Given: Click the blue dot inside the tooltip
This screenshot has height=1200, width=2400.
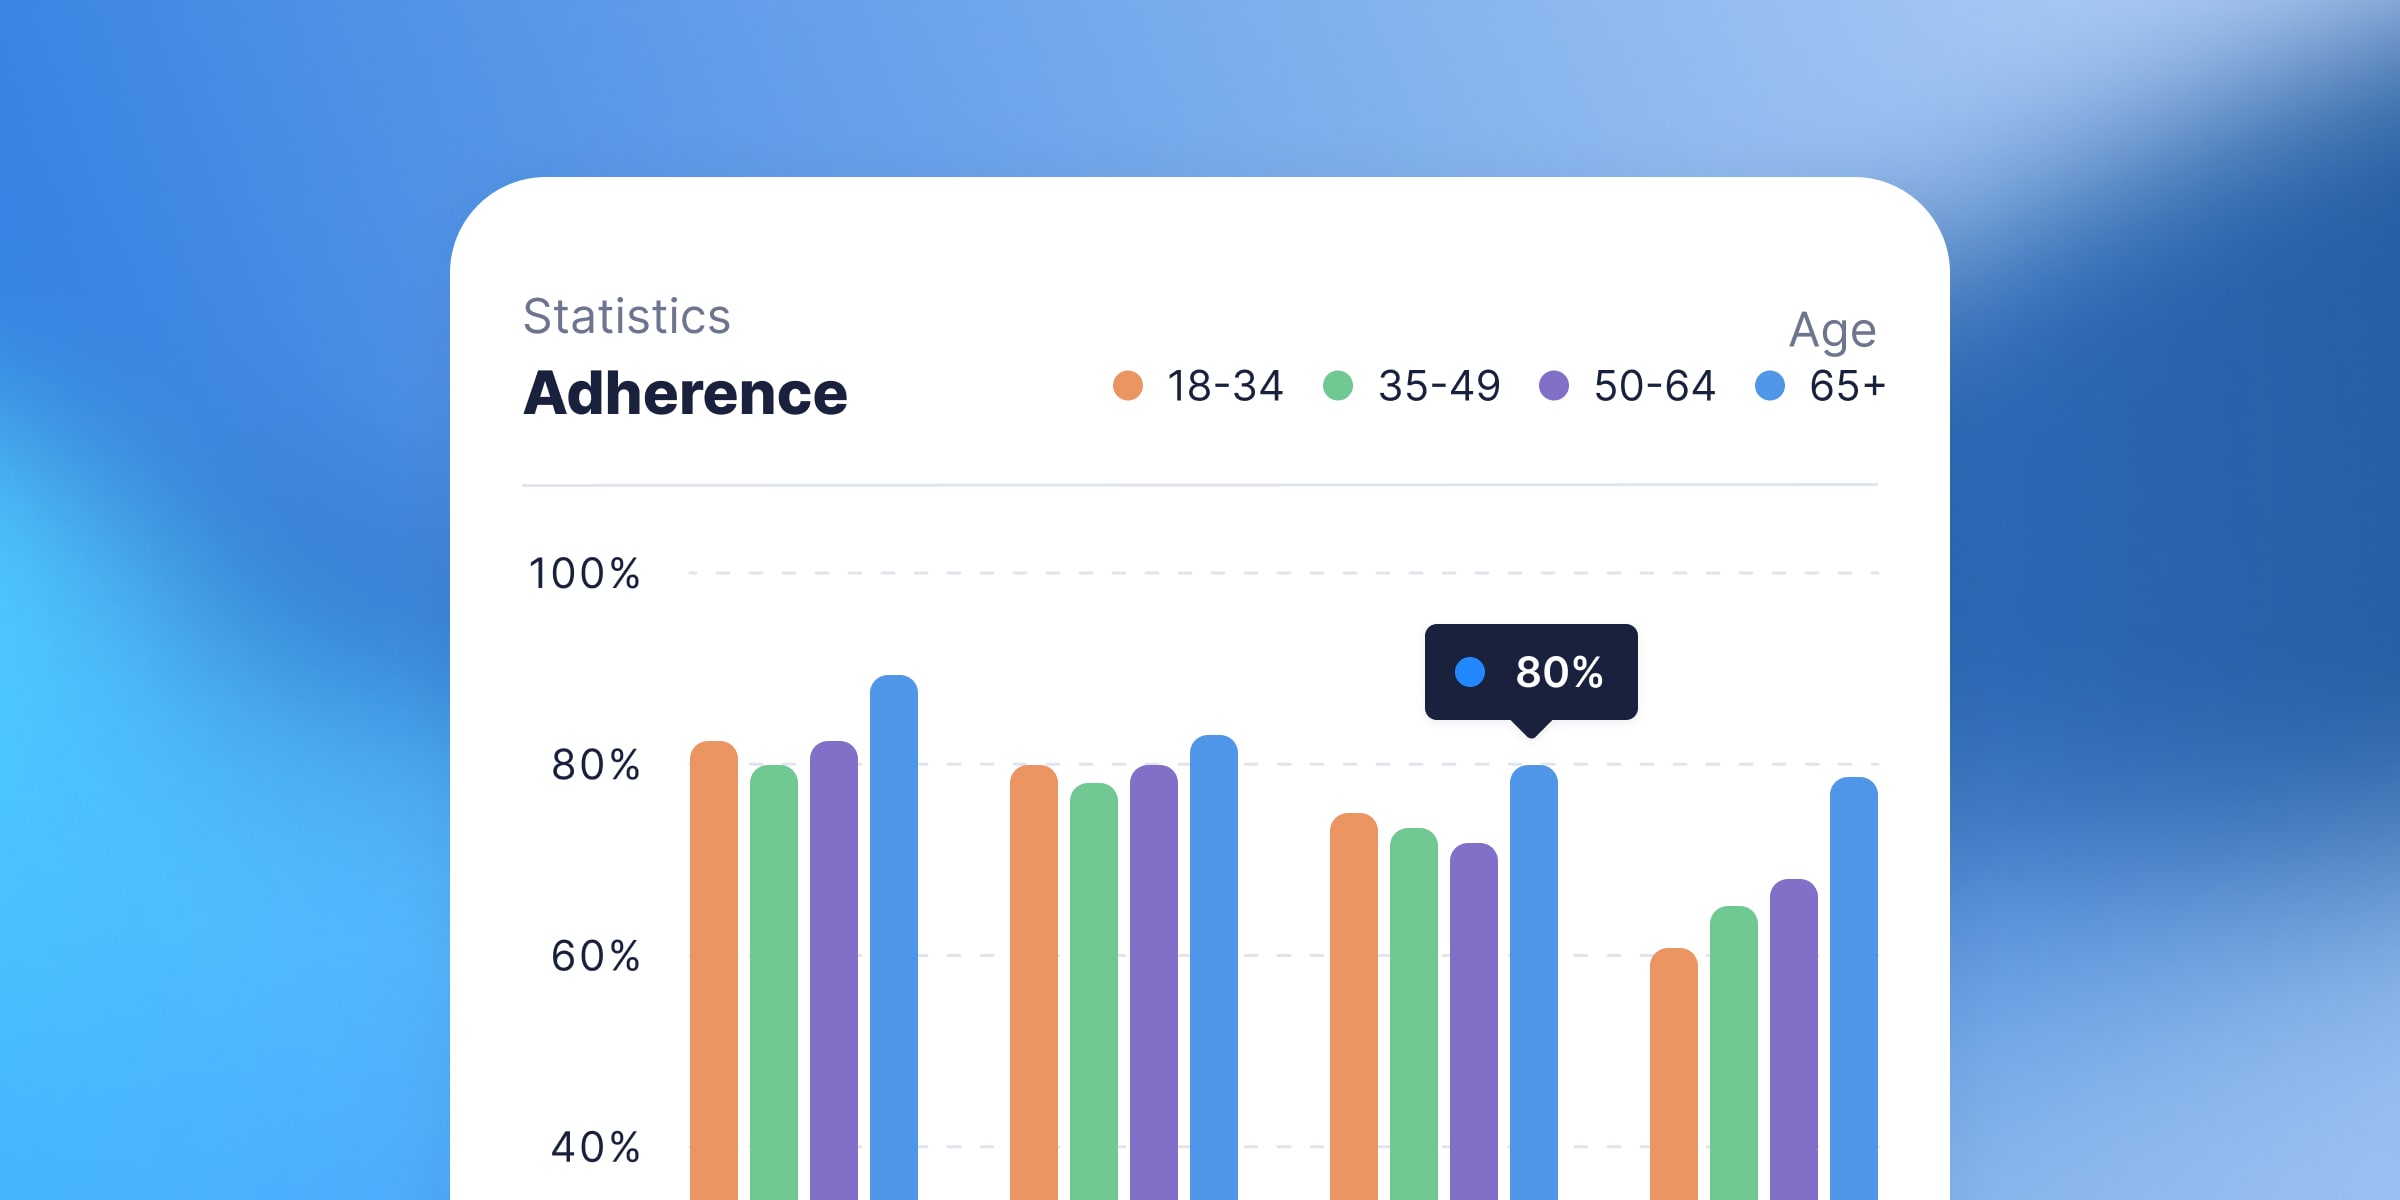Looking at the screenshot, I should pos(1470,672).
